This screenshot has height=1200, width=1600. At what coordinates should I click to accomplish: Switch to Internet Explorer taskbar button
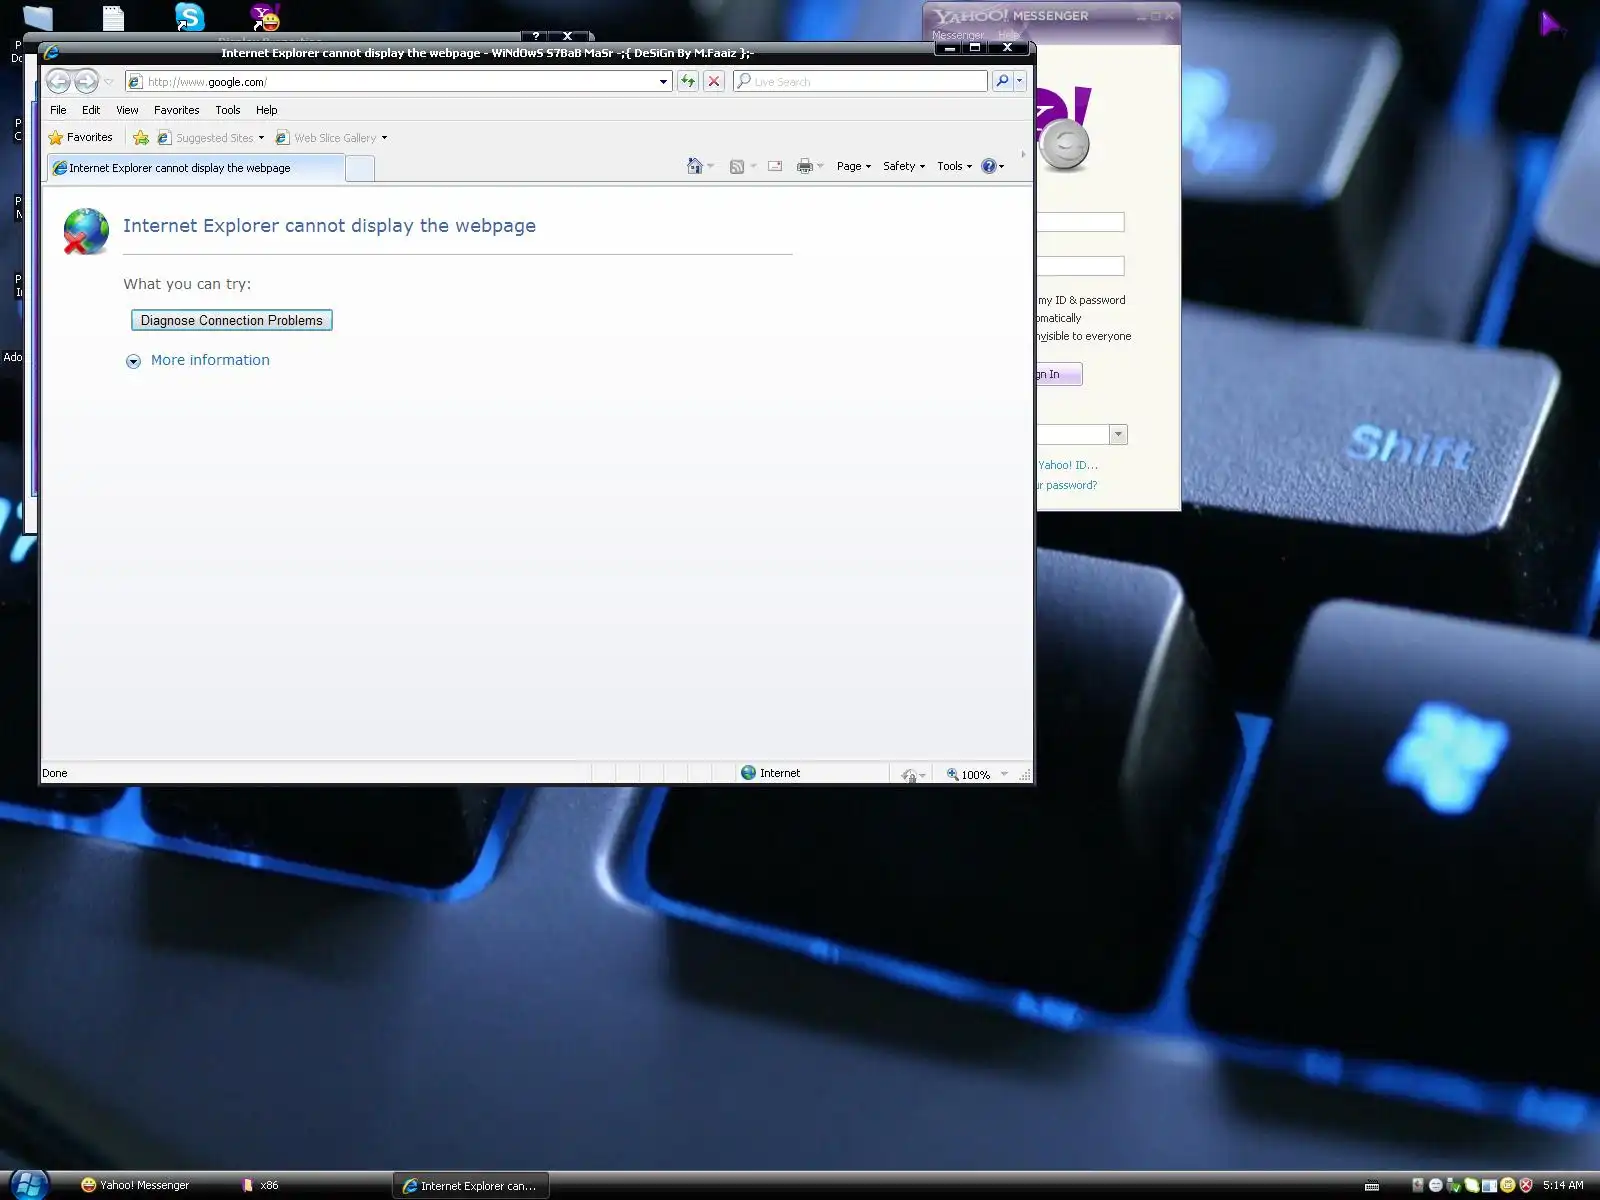pyautogui.click(x=470, y=1185)
